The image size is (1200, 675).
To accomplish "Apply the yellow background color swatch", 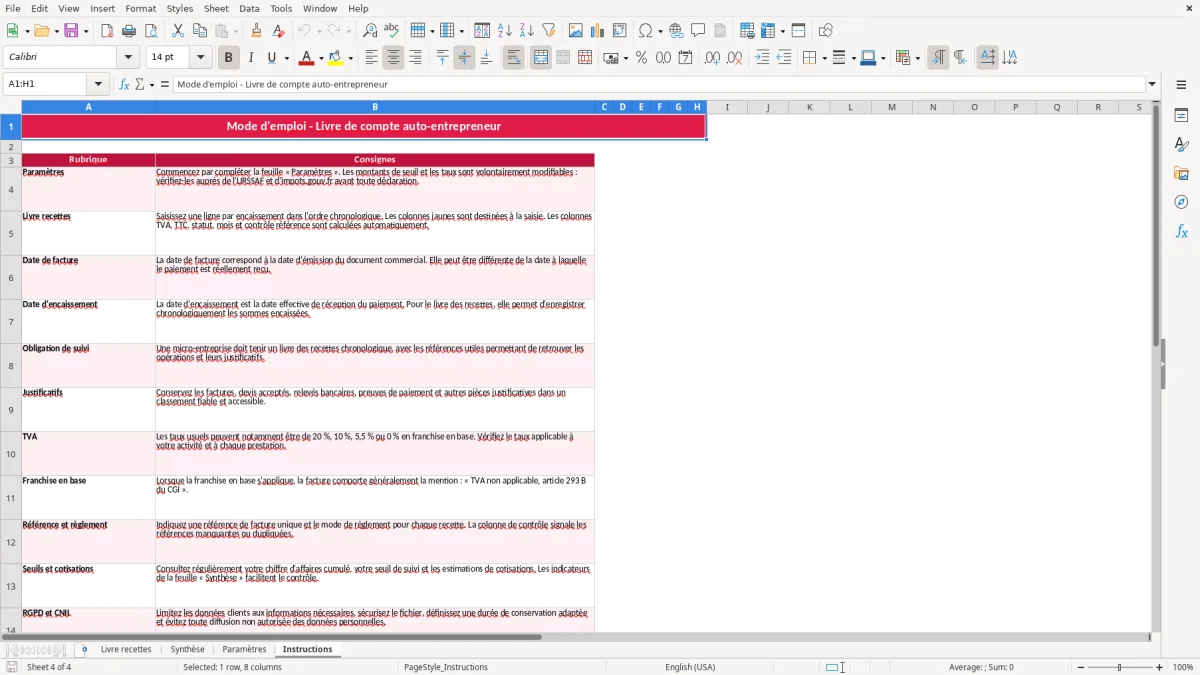I will pyautogui.click(x=336, y=58).
